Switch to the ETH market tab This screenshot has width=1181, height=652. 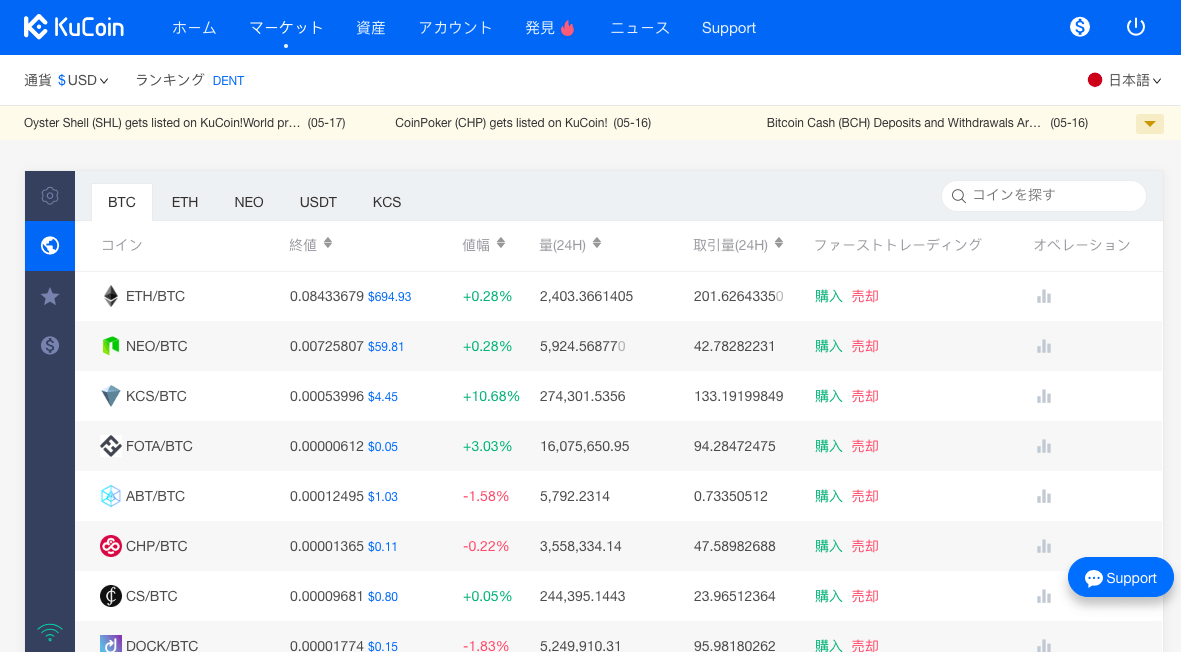pyautogui.click(x=185, y=203)
